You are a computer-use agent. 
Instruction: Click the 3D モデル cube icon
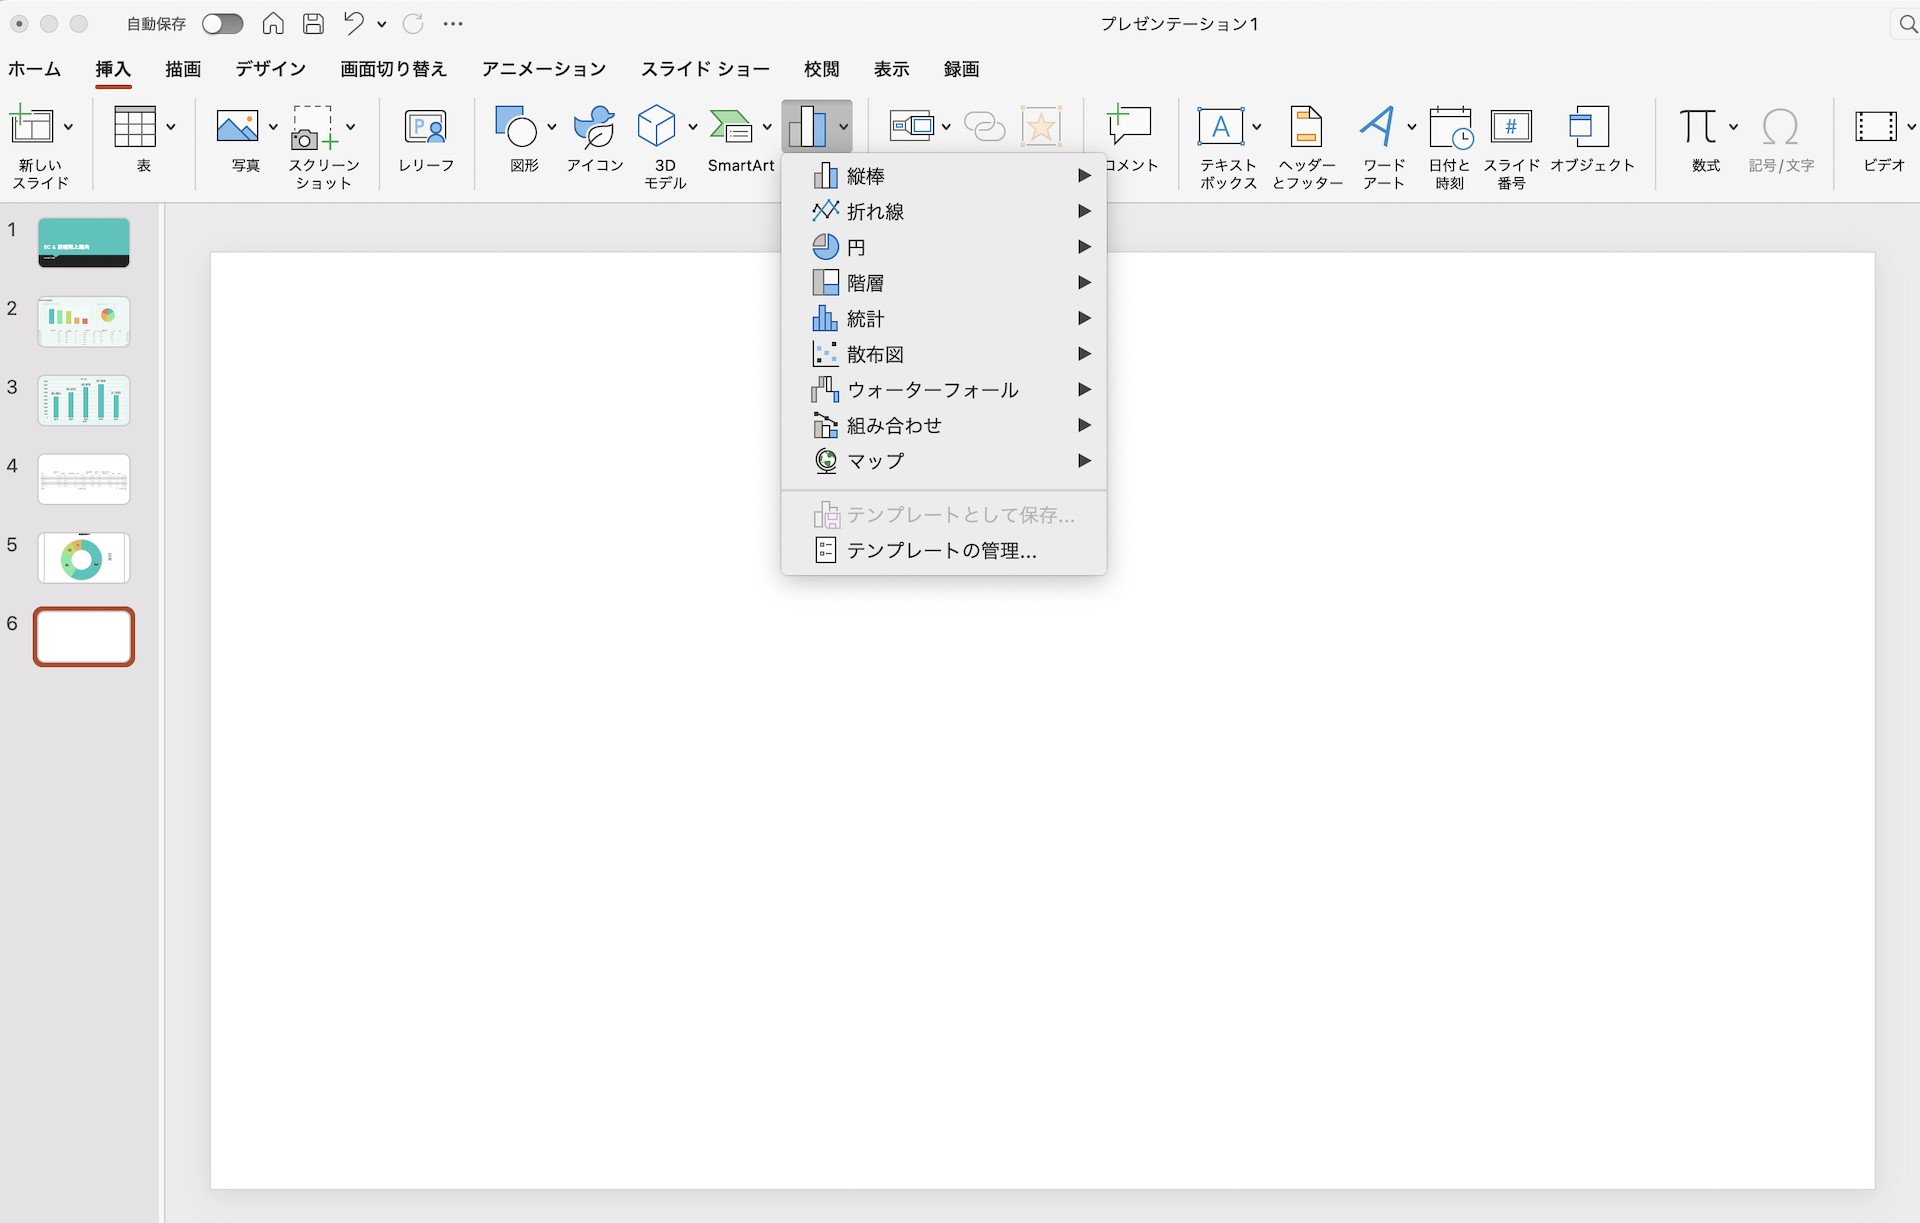coord(657,127)
